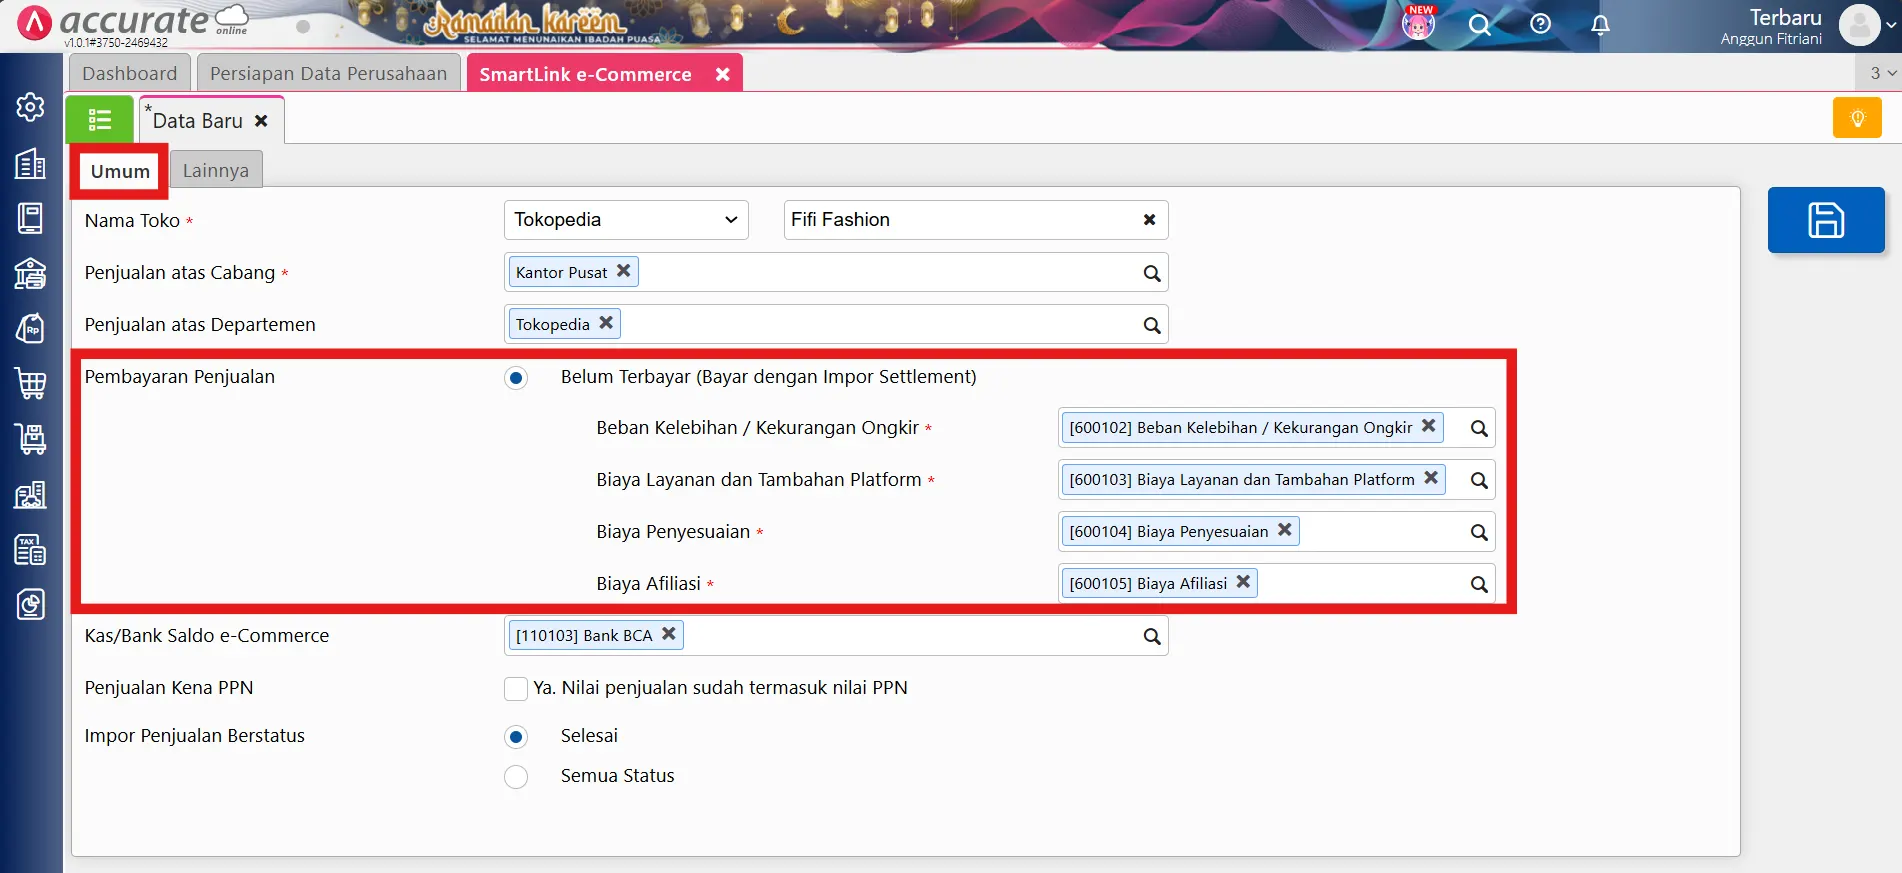
Task: Search Biaya Penyesuaian account magnifier
Action: tap(1479, 532)
